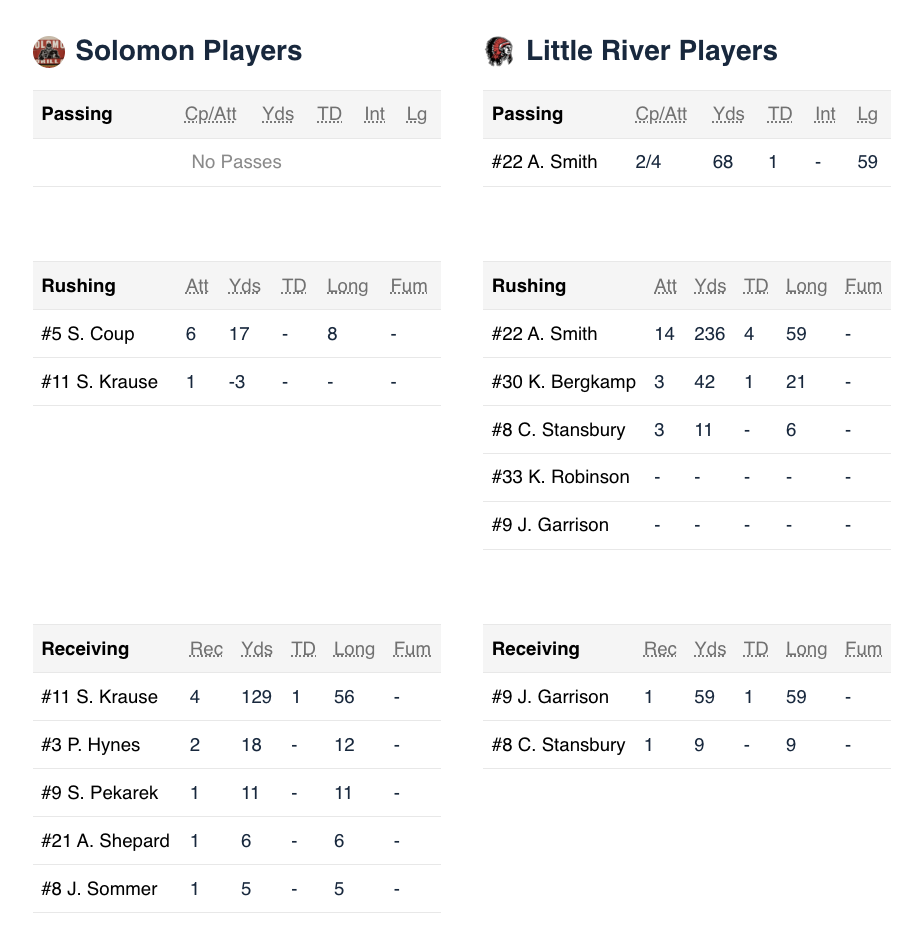Image resolution: width=908 pixels, height=934 pixels.
Task: Click #22 A. Smith in Little River passing
Action: (544, 162)
